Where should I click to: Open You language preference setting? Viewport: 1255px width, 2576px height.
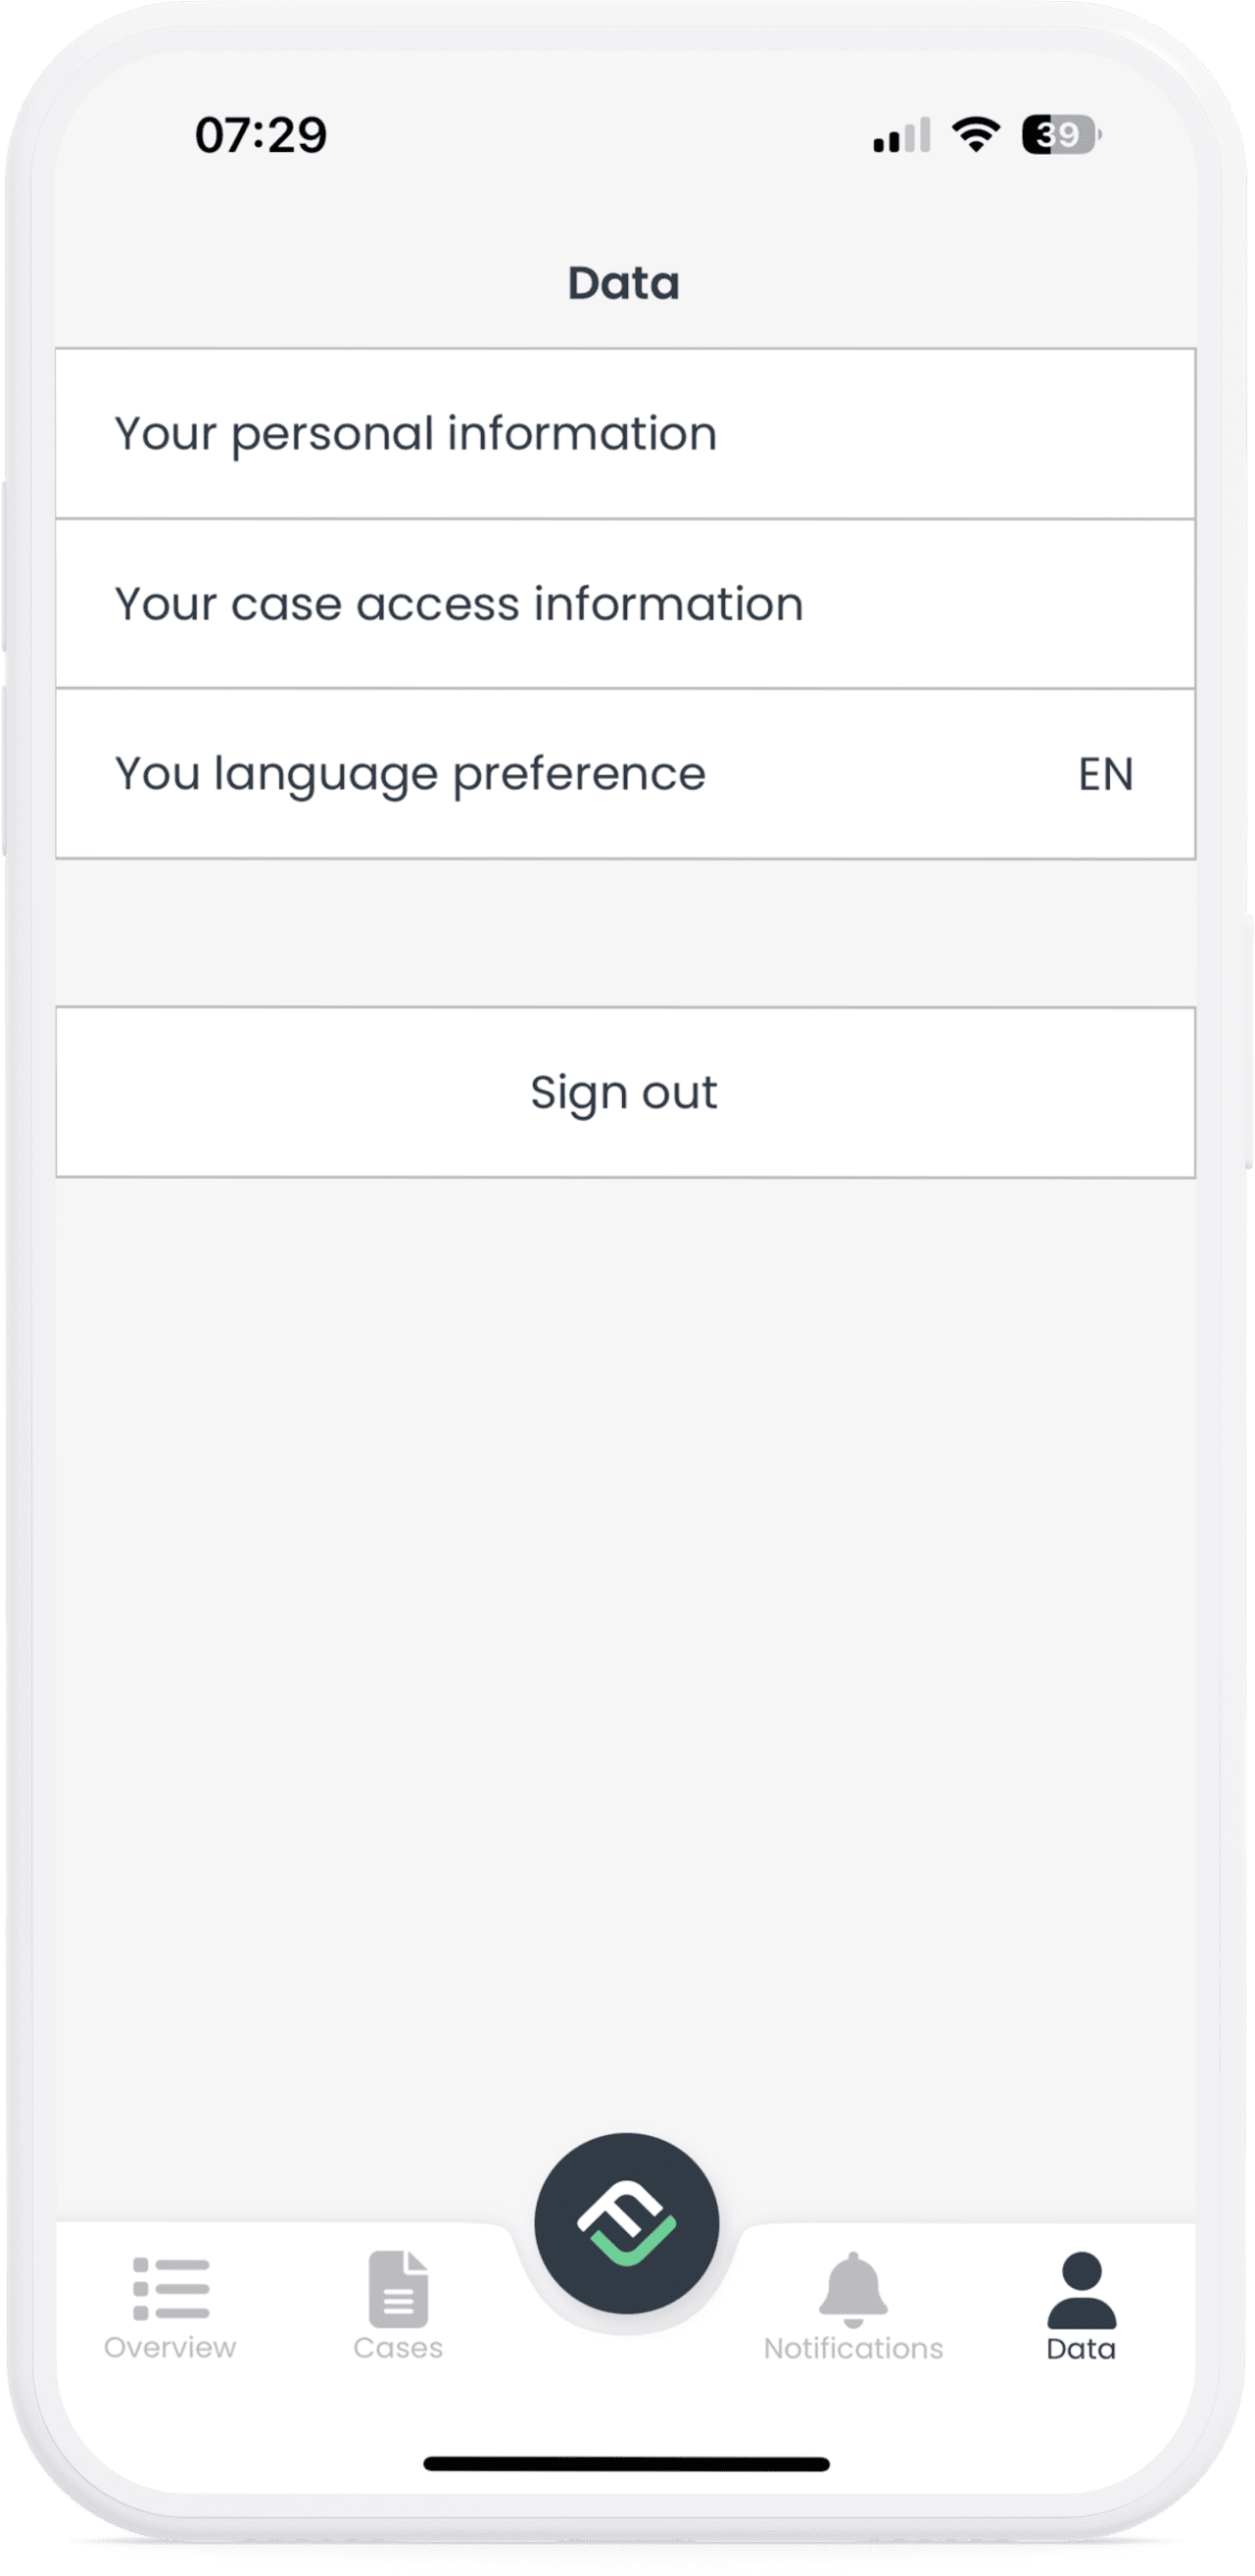click(x=625, y=773)
